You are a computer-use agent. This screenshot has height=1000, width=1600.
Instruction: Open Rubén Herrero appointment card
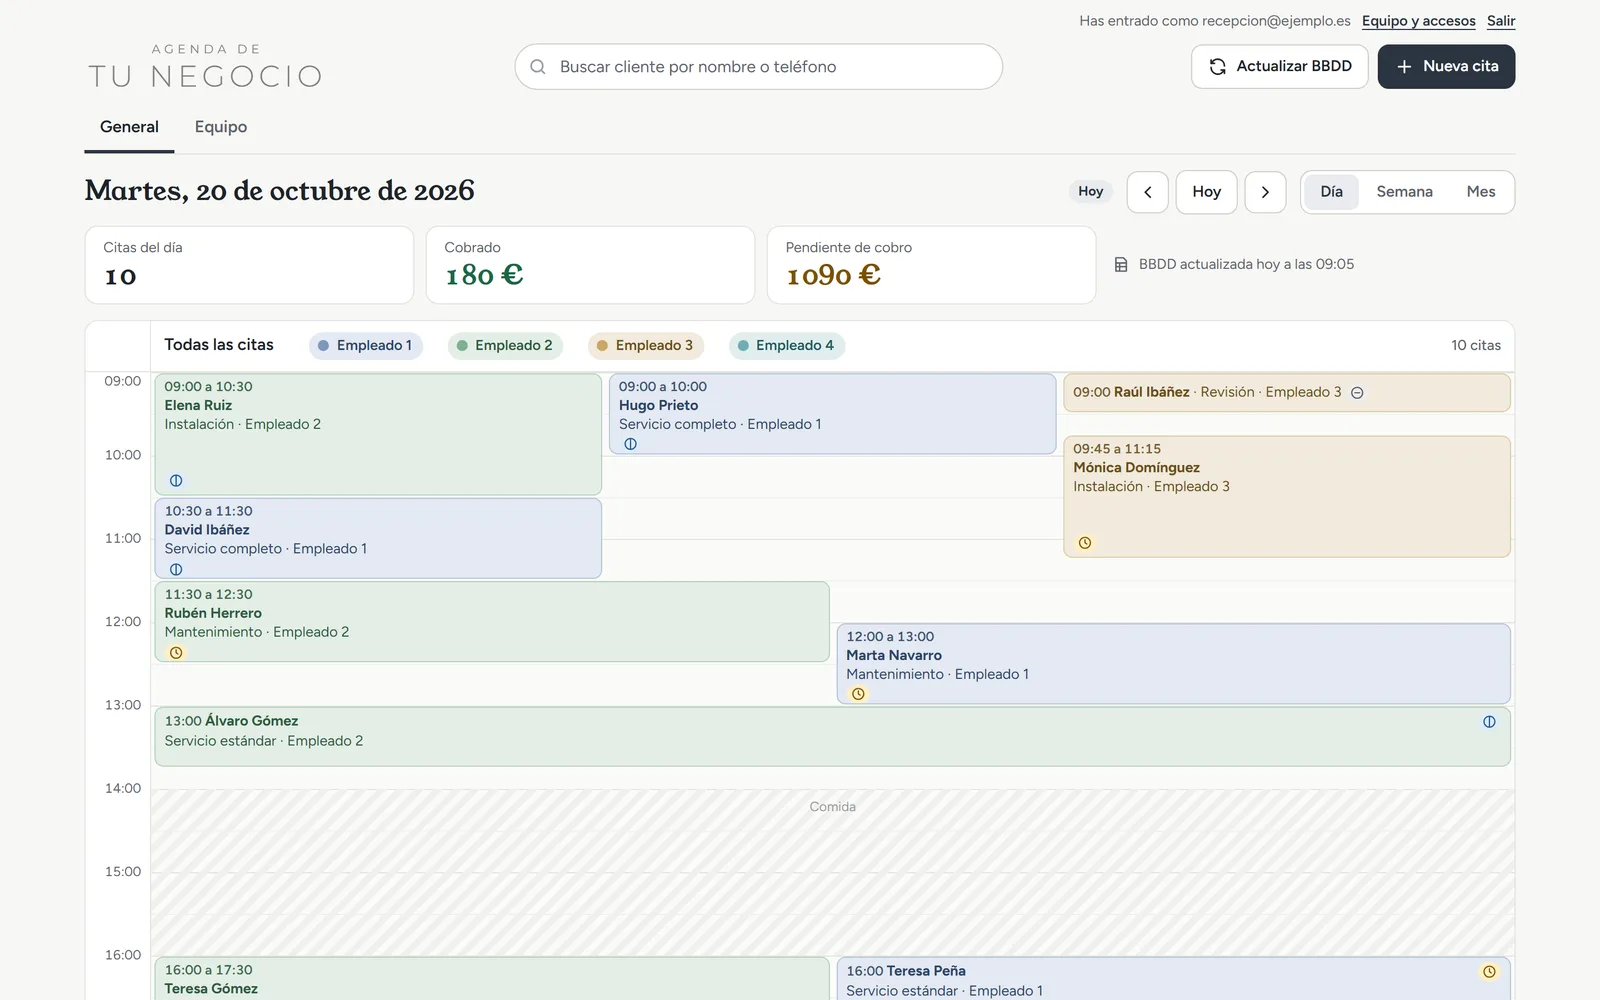[492, 622]
